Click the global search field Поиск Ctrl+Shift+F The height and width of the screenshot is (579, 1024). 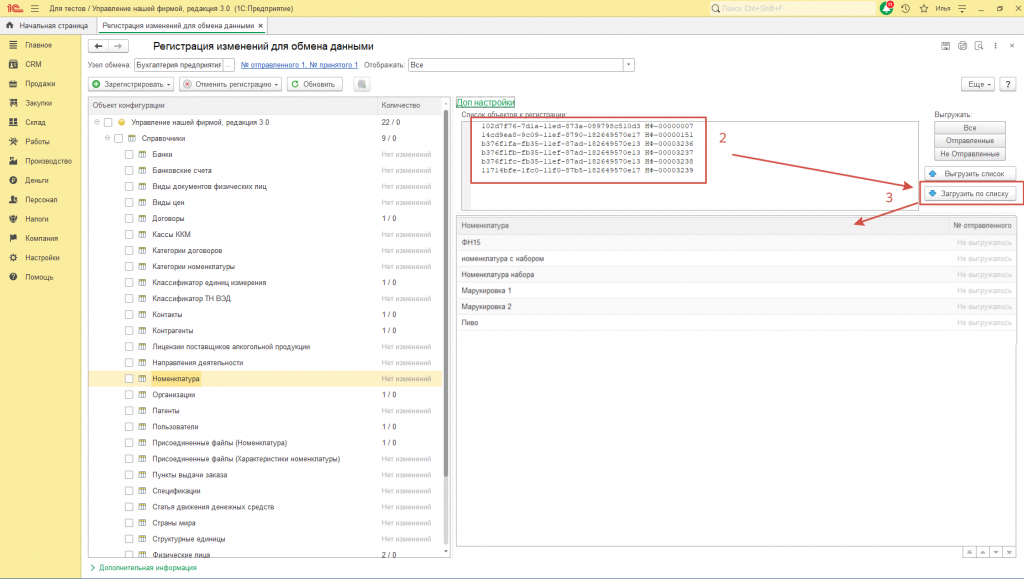(x=793, y=8)
